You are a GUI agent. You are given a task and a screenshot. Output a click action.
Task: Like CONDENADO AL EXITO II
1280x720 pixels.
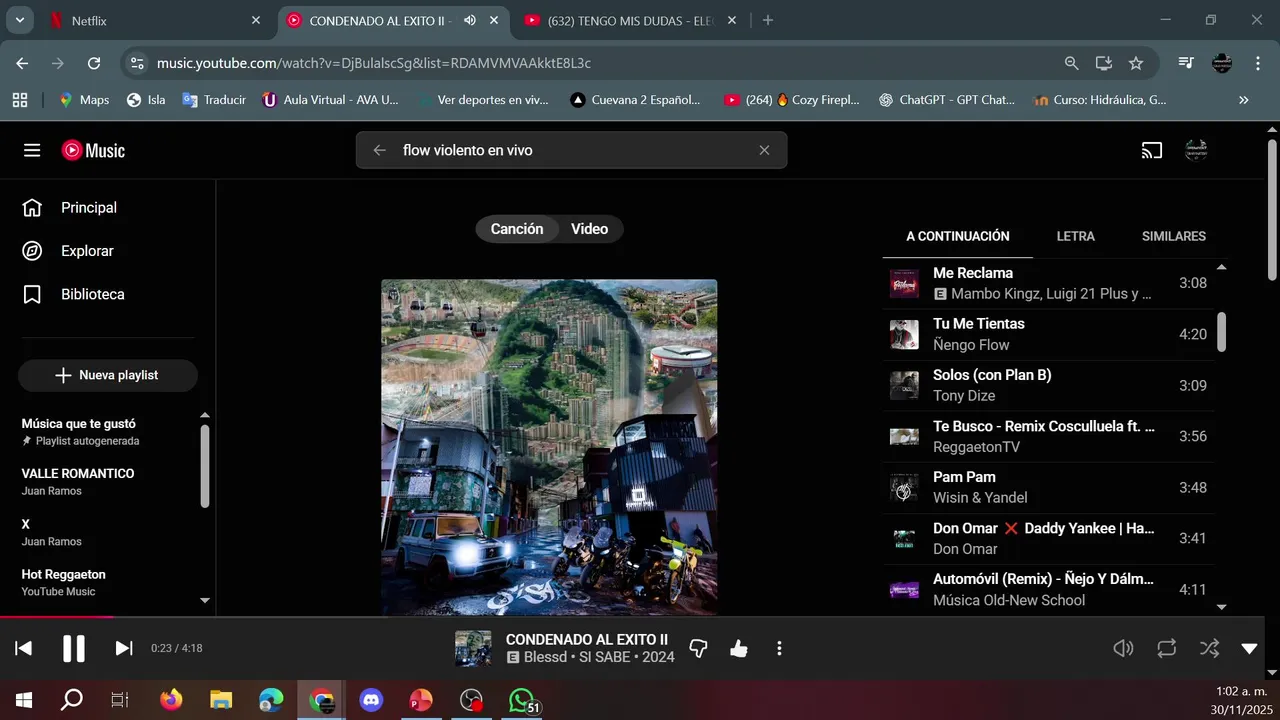(x=739, y=648)
